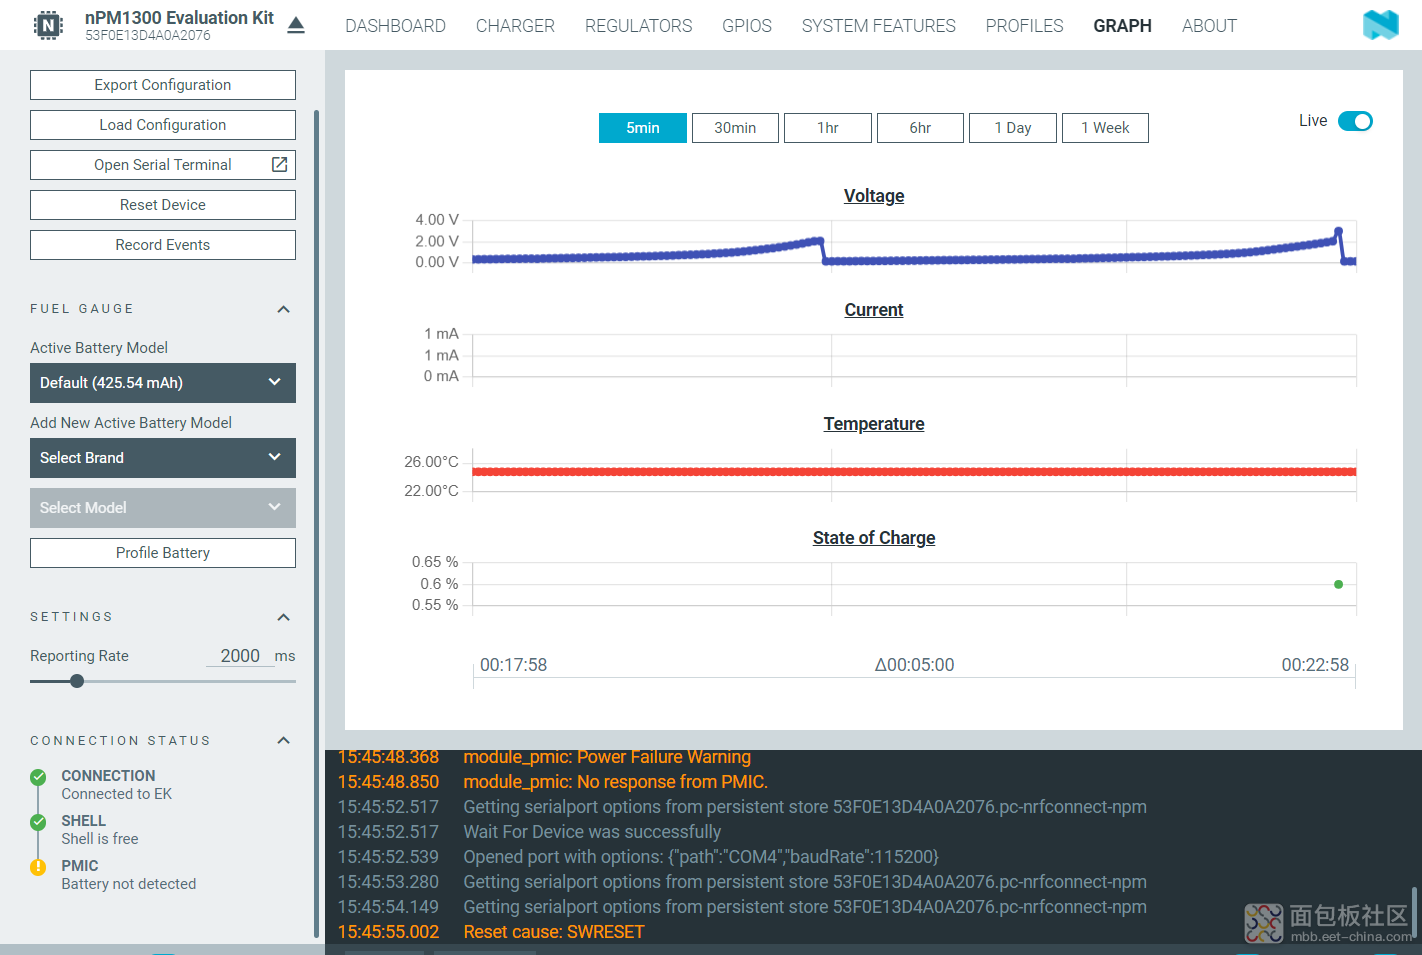Open the Profiles tab

1024,26
